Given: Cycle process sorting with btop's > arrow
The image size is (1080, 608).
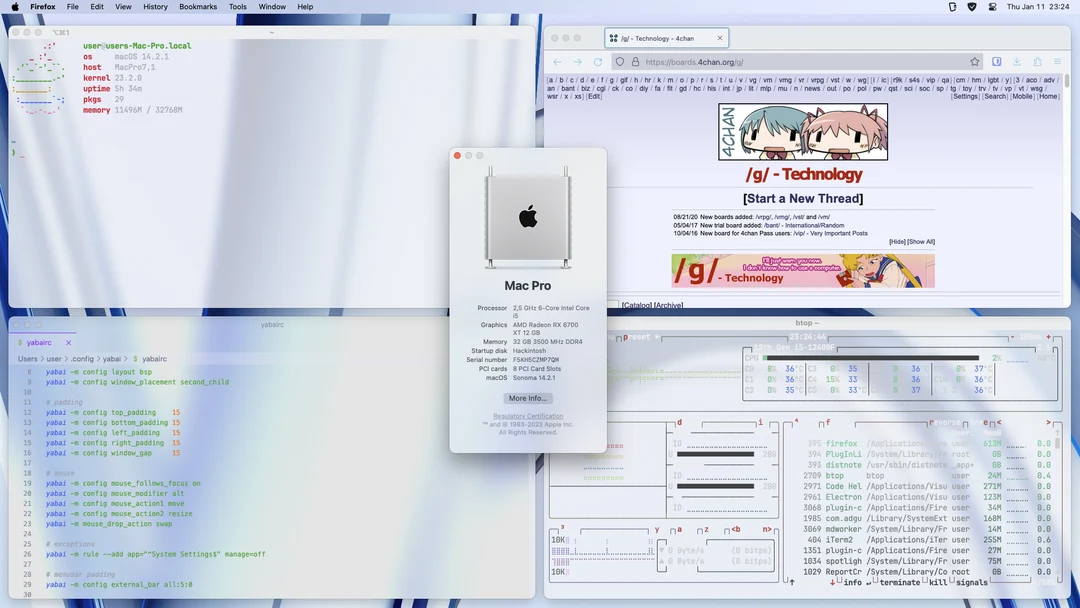Looking at the screenshot, I should [1048, 423].
